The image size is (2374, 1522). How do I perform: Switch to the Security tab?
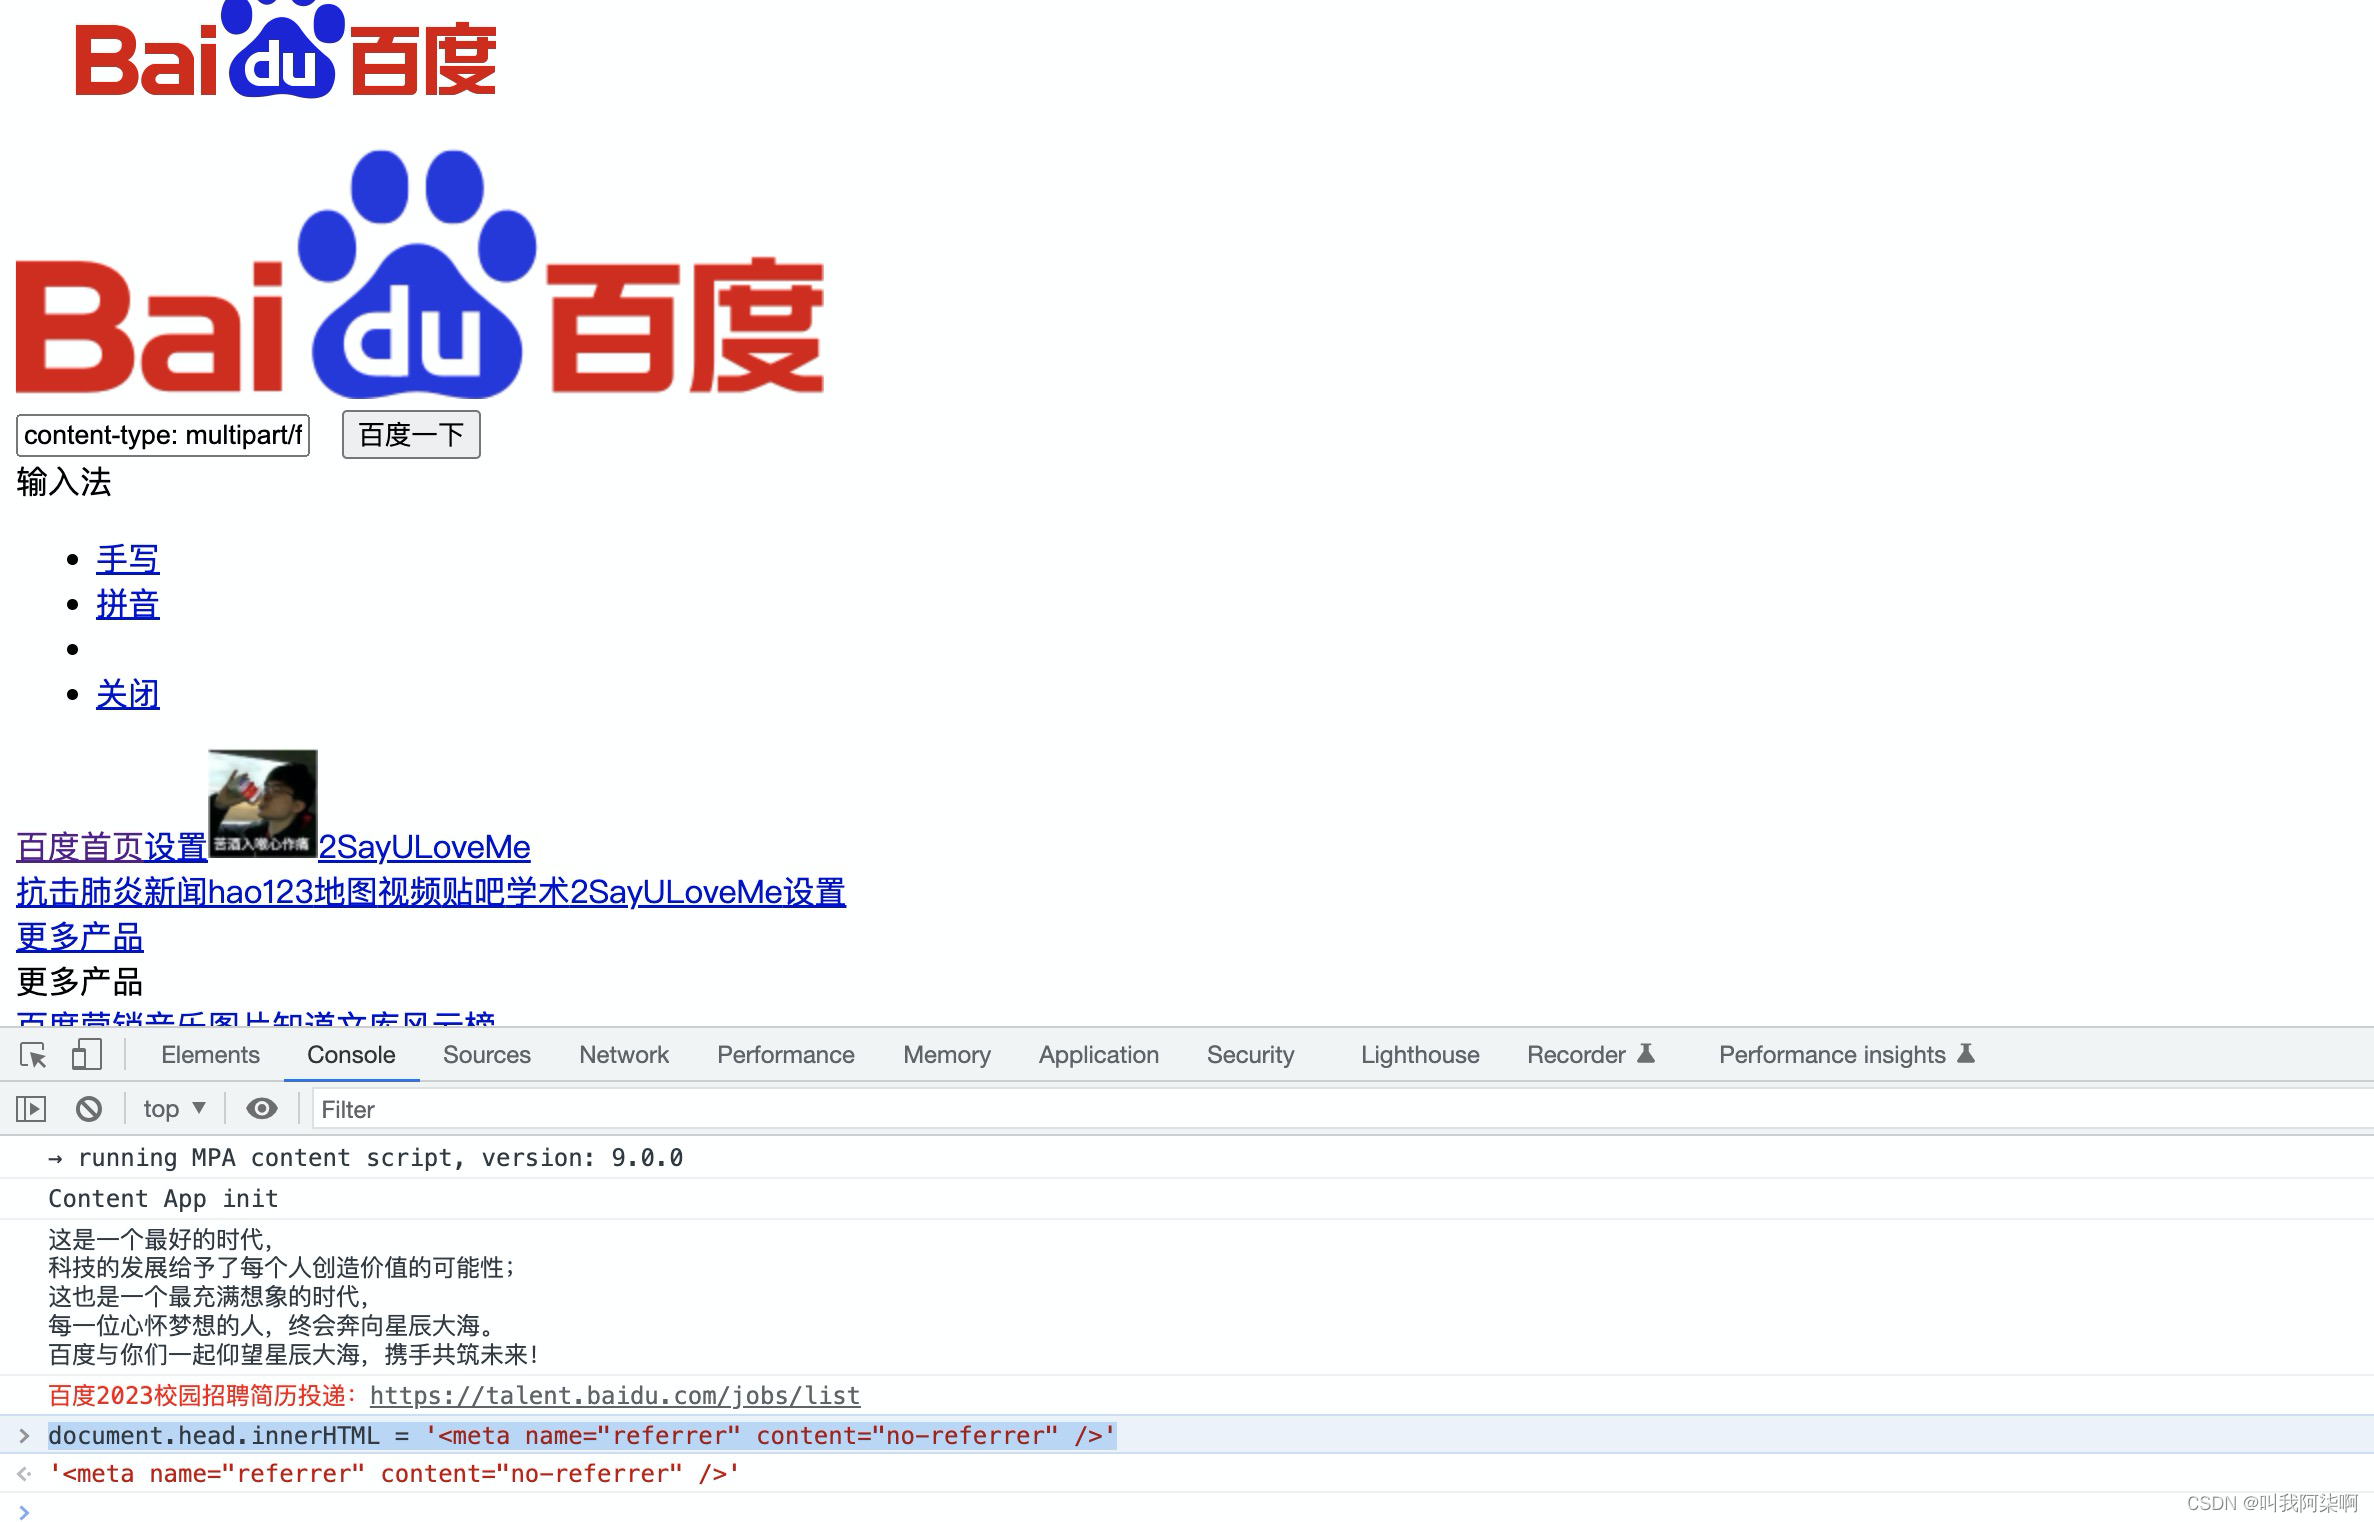click(1250, 1055)
